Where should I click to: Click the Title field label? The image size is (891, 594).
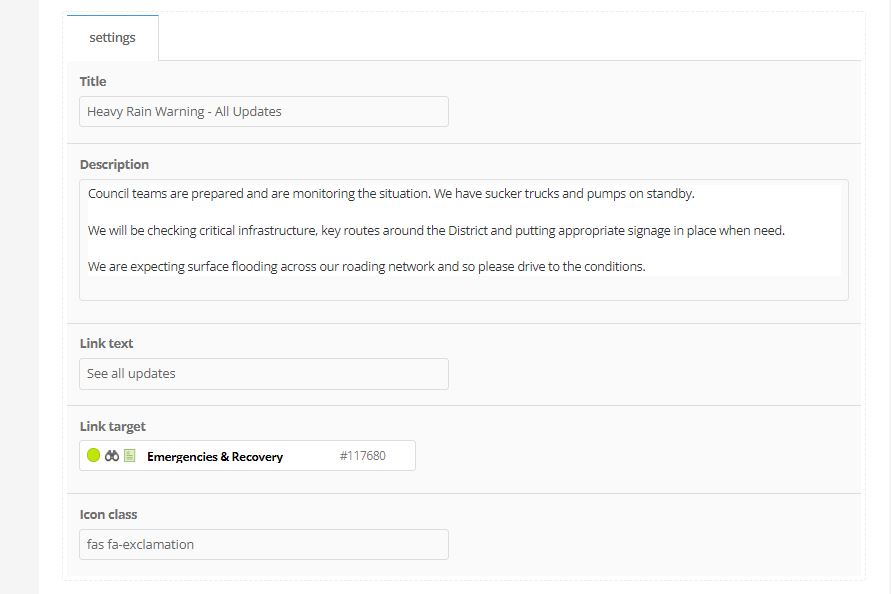point(93,81)
